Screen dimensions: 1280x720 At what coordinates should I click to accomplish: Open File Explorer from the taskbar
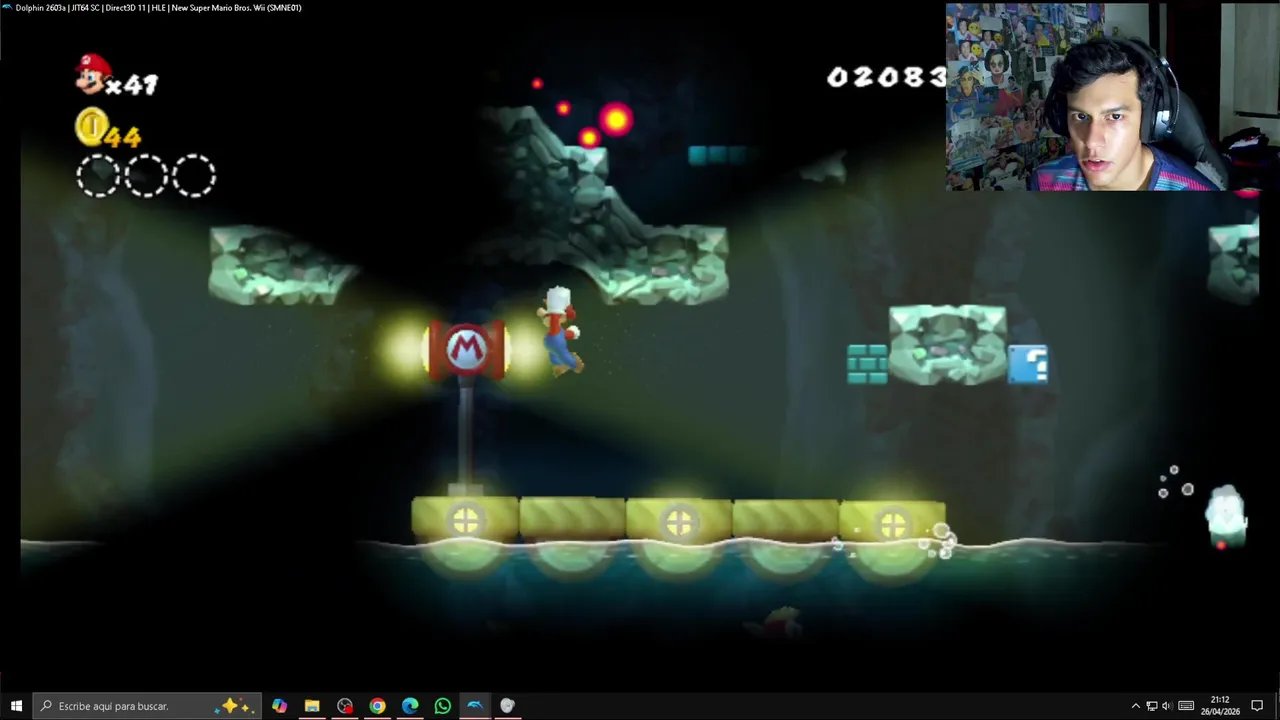click(x=312, y=706)
